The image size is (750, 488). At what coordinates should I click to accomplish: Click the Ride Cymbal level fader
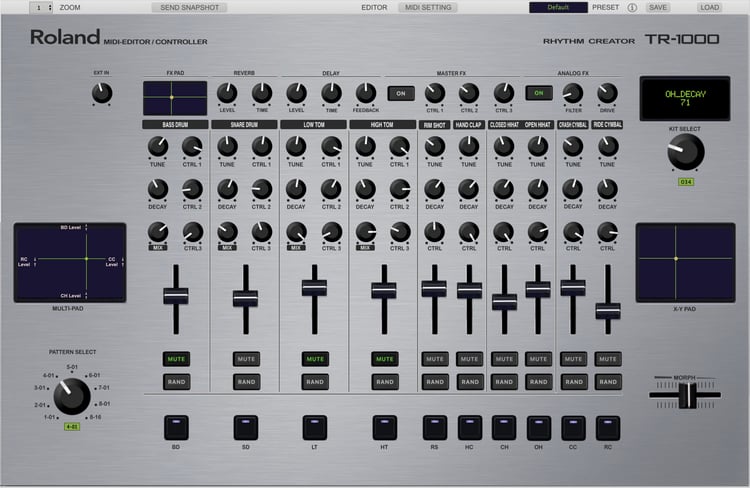coord(608,311)
